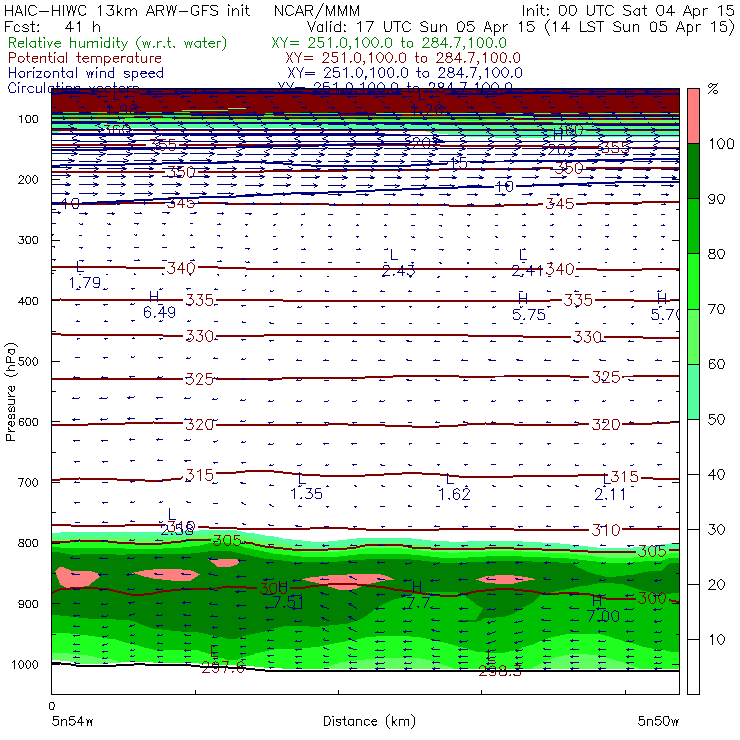Click the colorbar segment between 70 and 80

(693, 281)
